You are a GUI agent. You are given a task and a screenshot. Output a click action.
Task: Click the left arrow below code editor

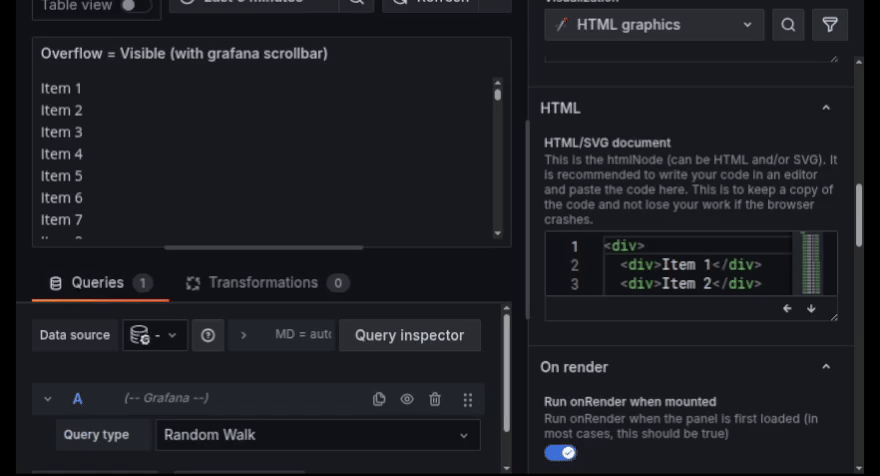tap(787, 308)
